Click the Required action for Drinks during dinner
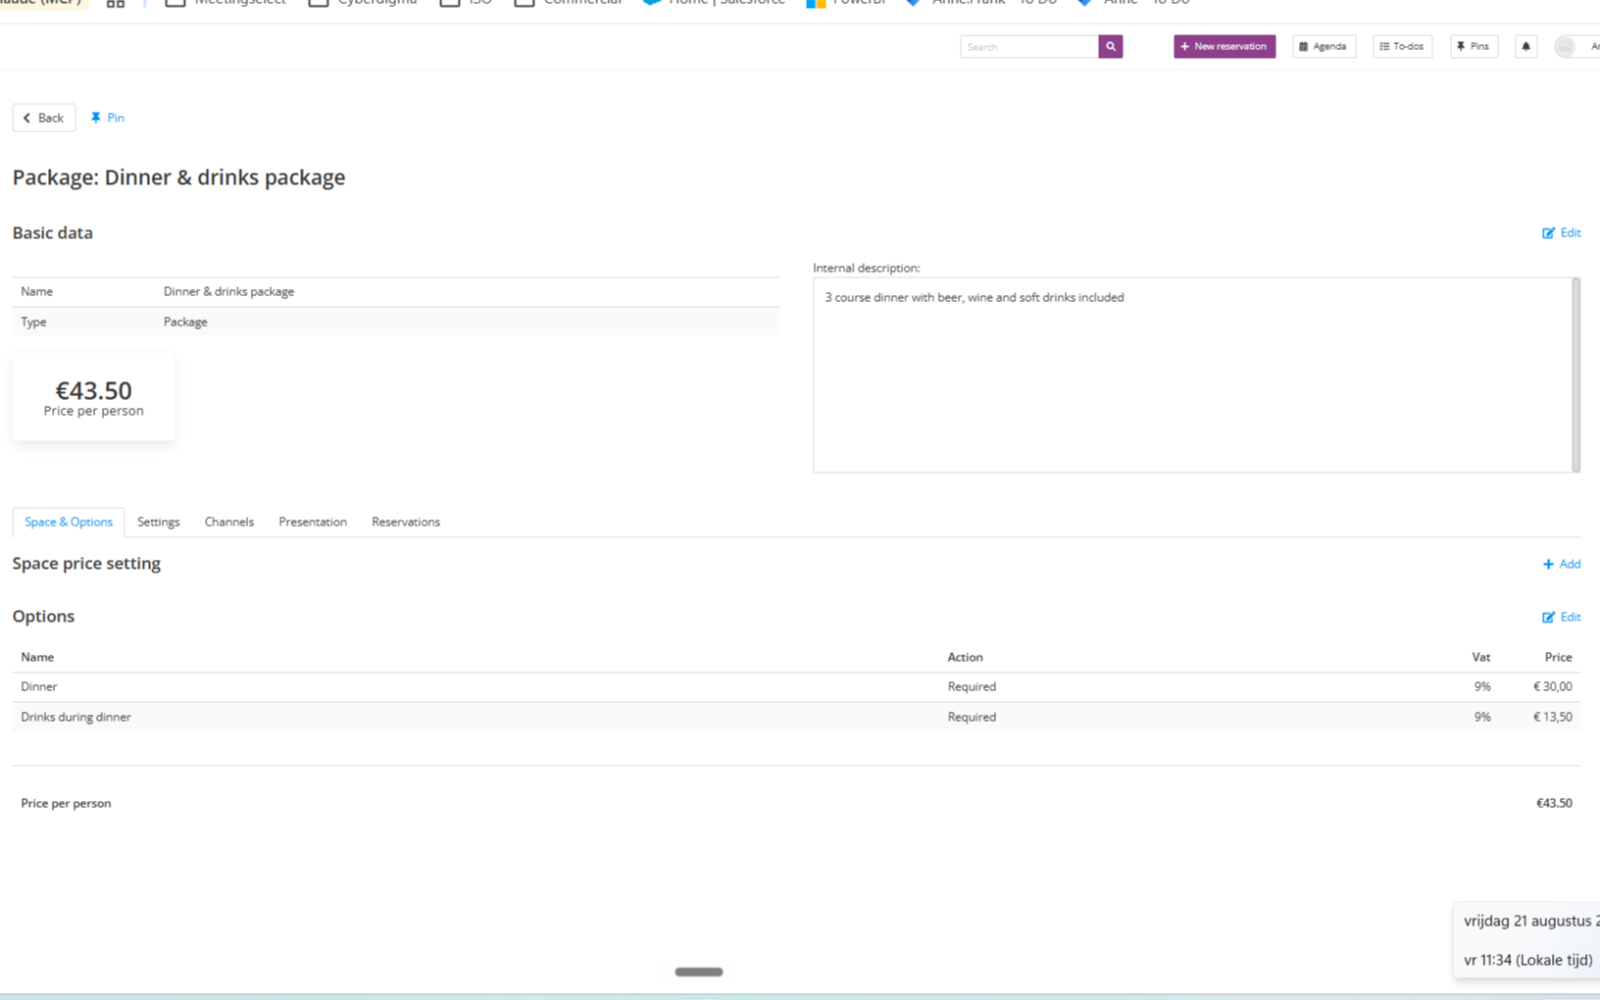This screenshot has width=1600, height=1000. click(x=972, y=717)
